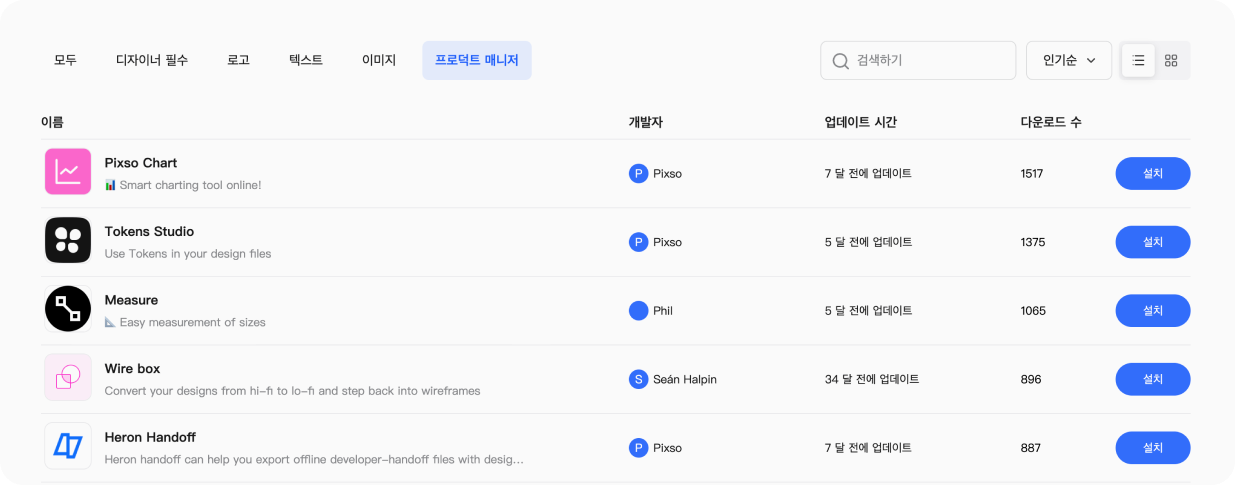Install the Heron Handoff plugin
Screen dimensions: 1235x485
(1152, 448)
